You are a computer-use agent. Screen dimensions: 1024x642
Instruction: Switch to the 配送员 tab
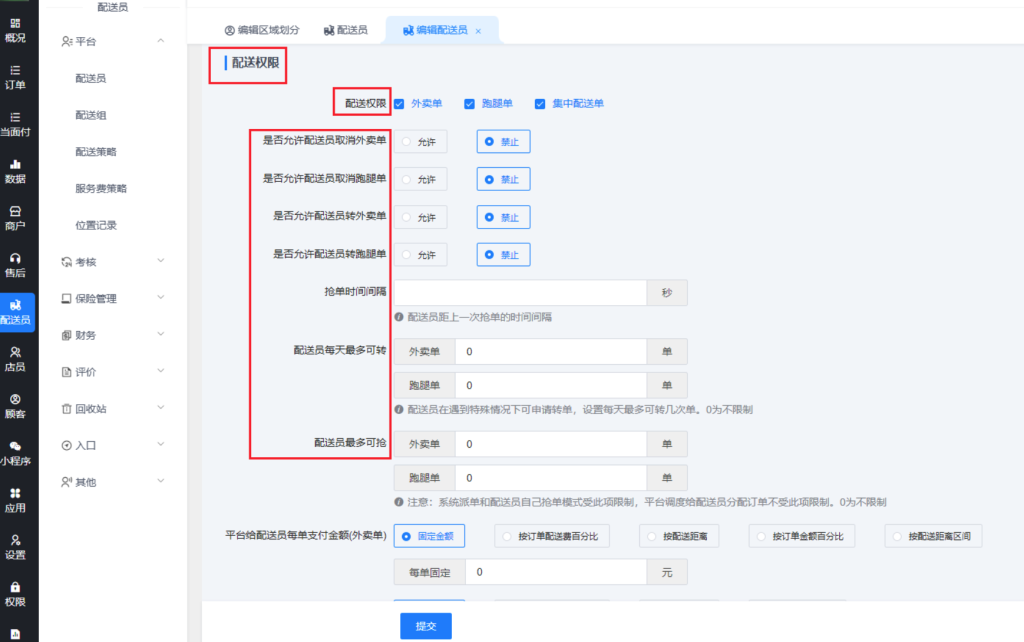coord(345,30)
